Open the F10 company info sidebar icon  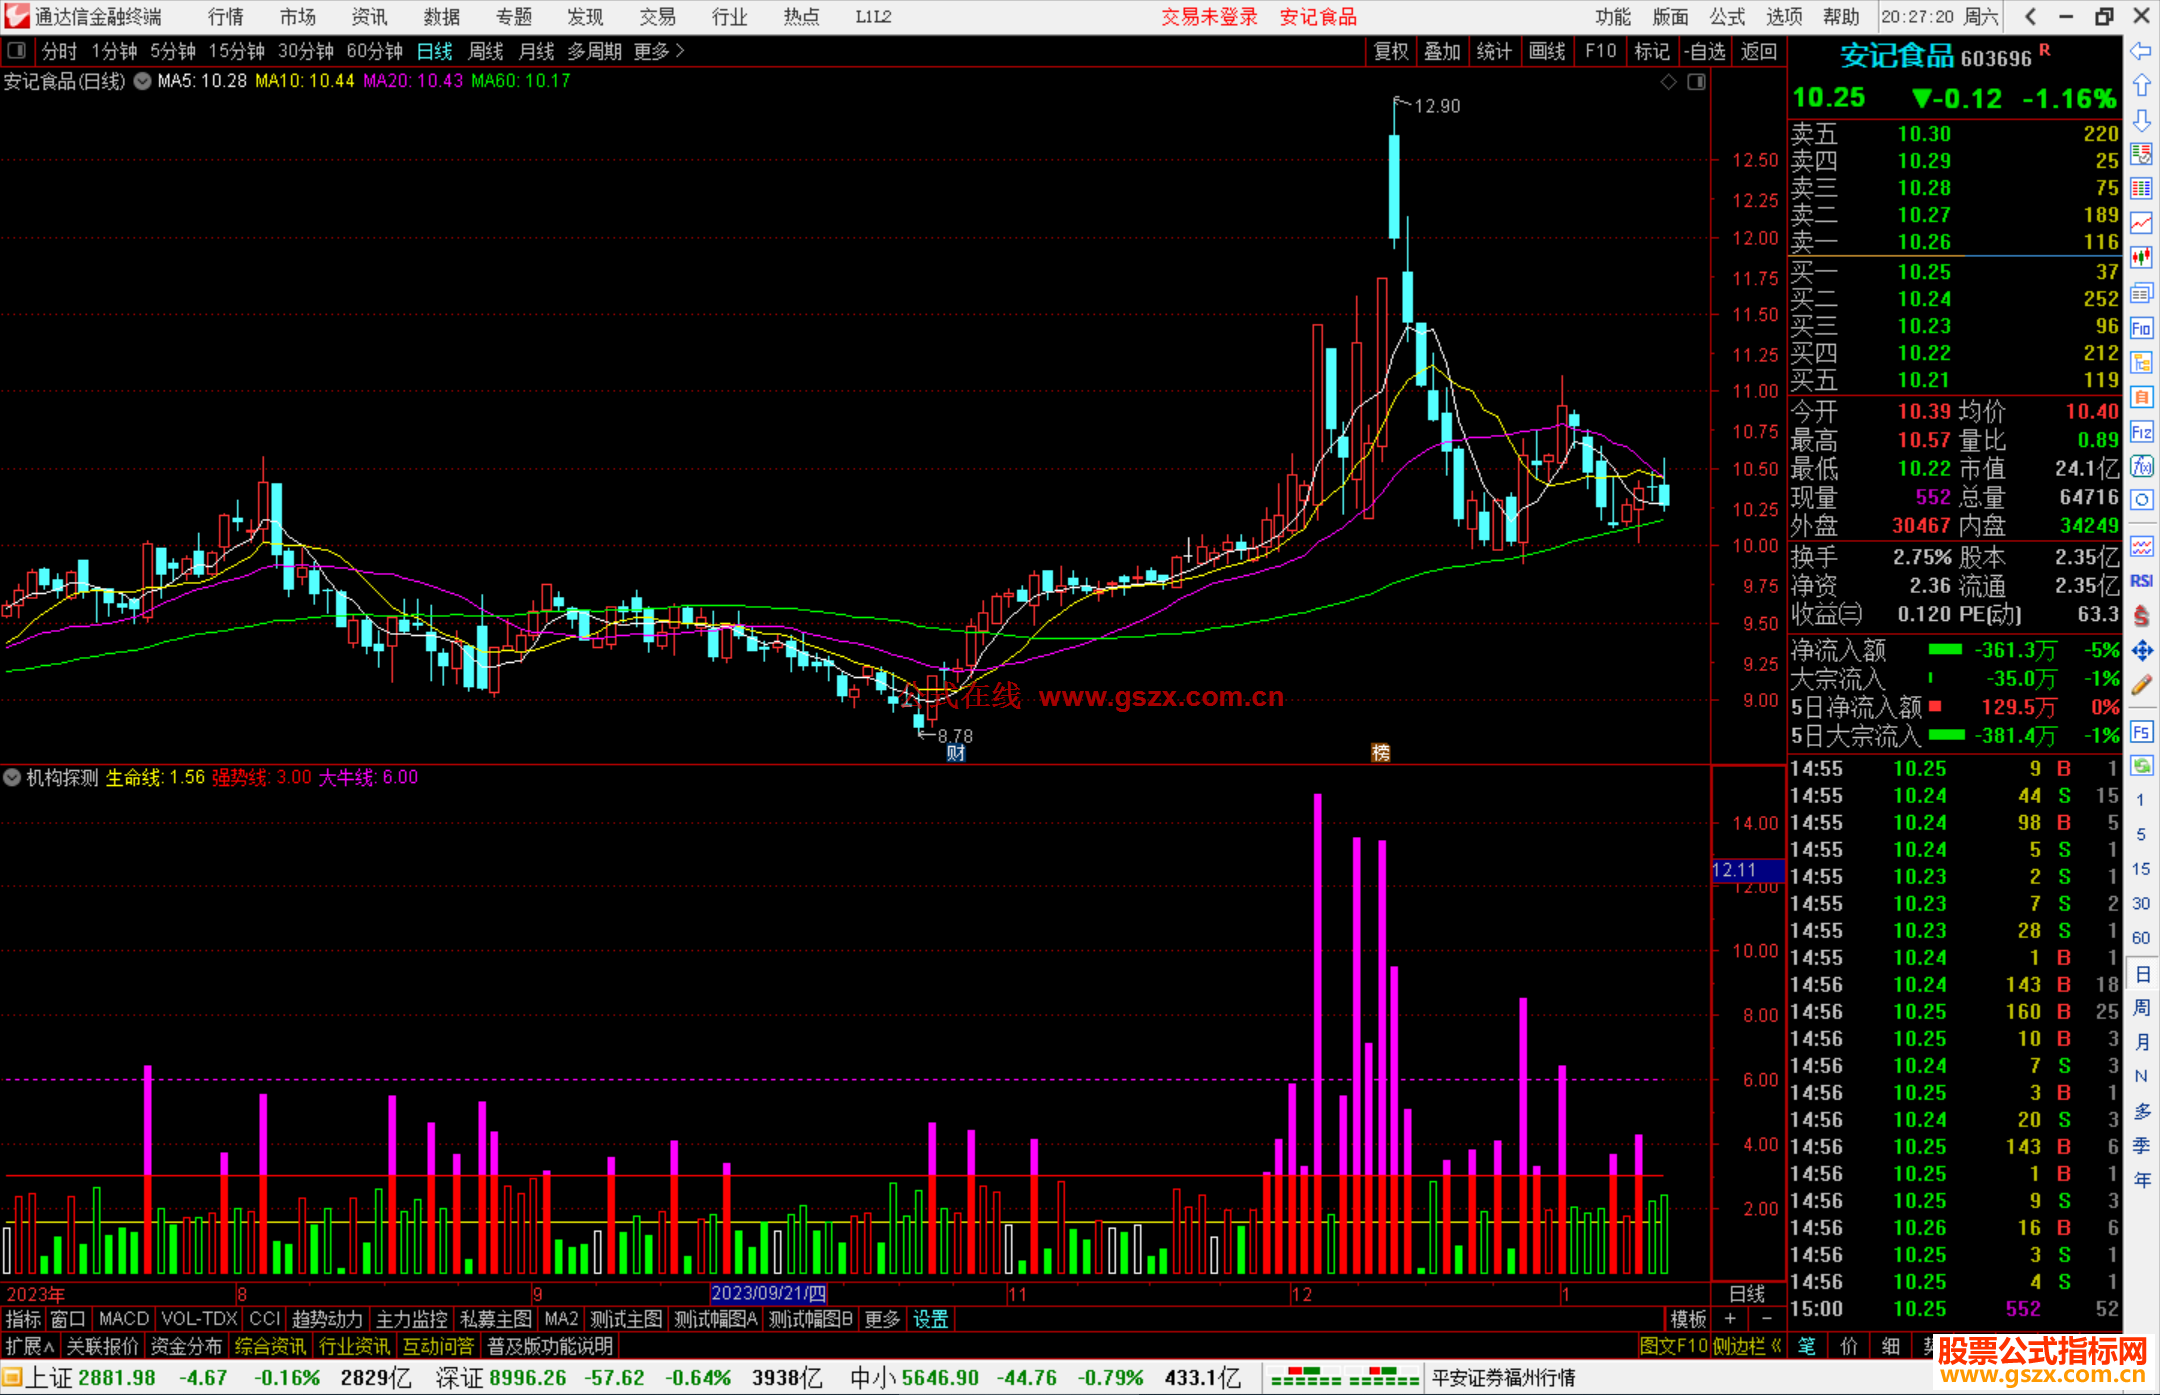click(x=2141, y=329)
